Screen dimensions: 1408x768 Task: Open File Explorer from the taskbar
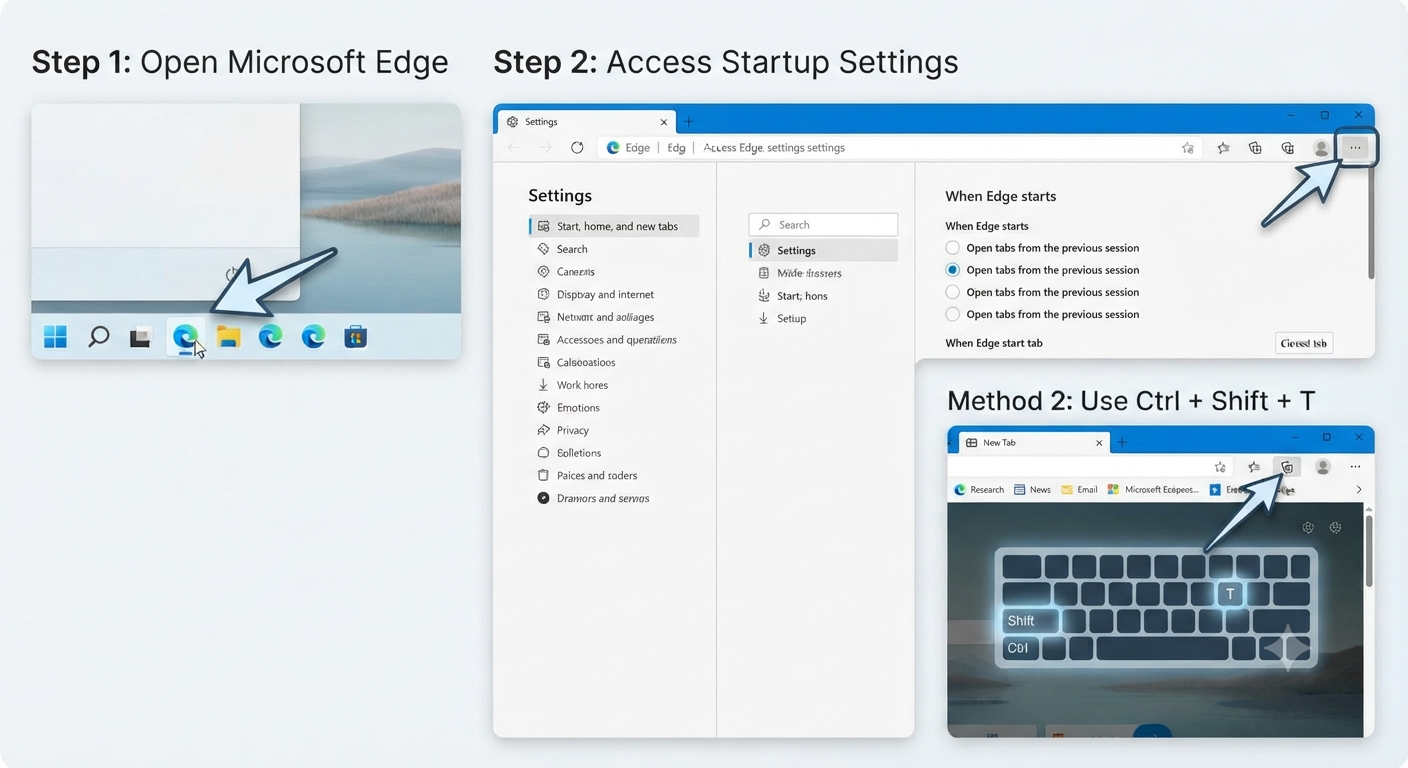228,337
